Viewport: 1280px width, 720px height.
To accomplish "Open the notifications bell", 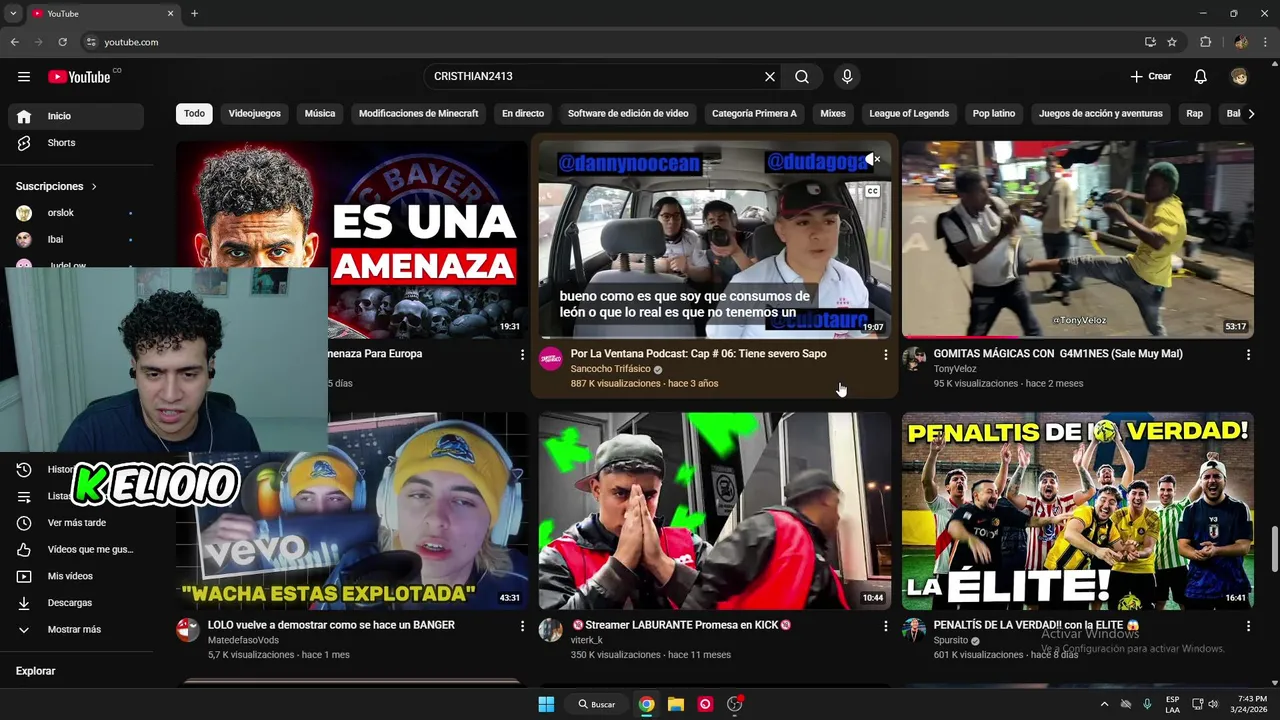I will [x=1201, y=77].
